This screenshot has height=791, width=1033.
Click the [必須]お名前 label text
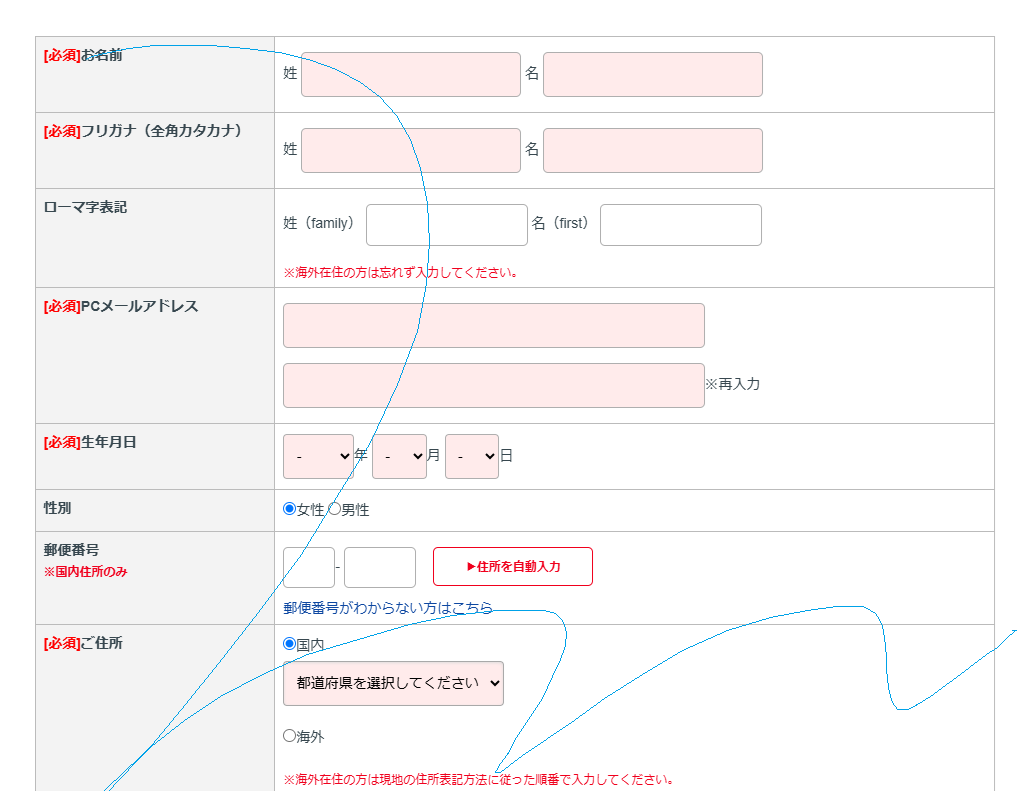[83, 55]
